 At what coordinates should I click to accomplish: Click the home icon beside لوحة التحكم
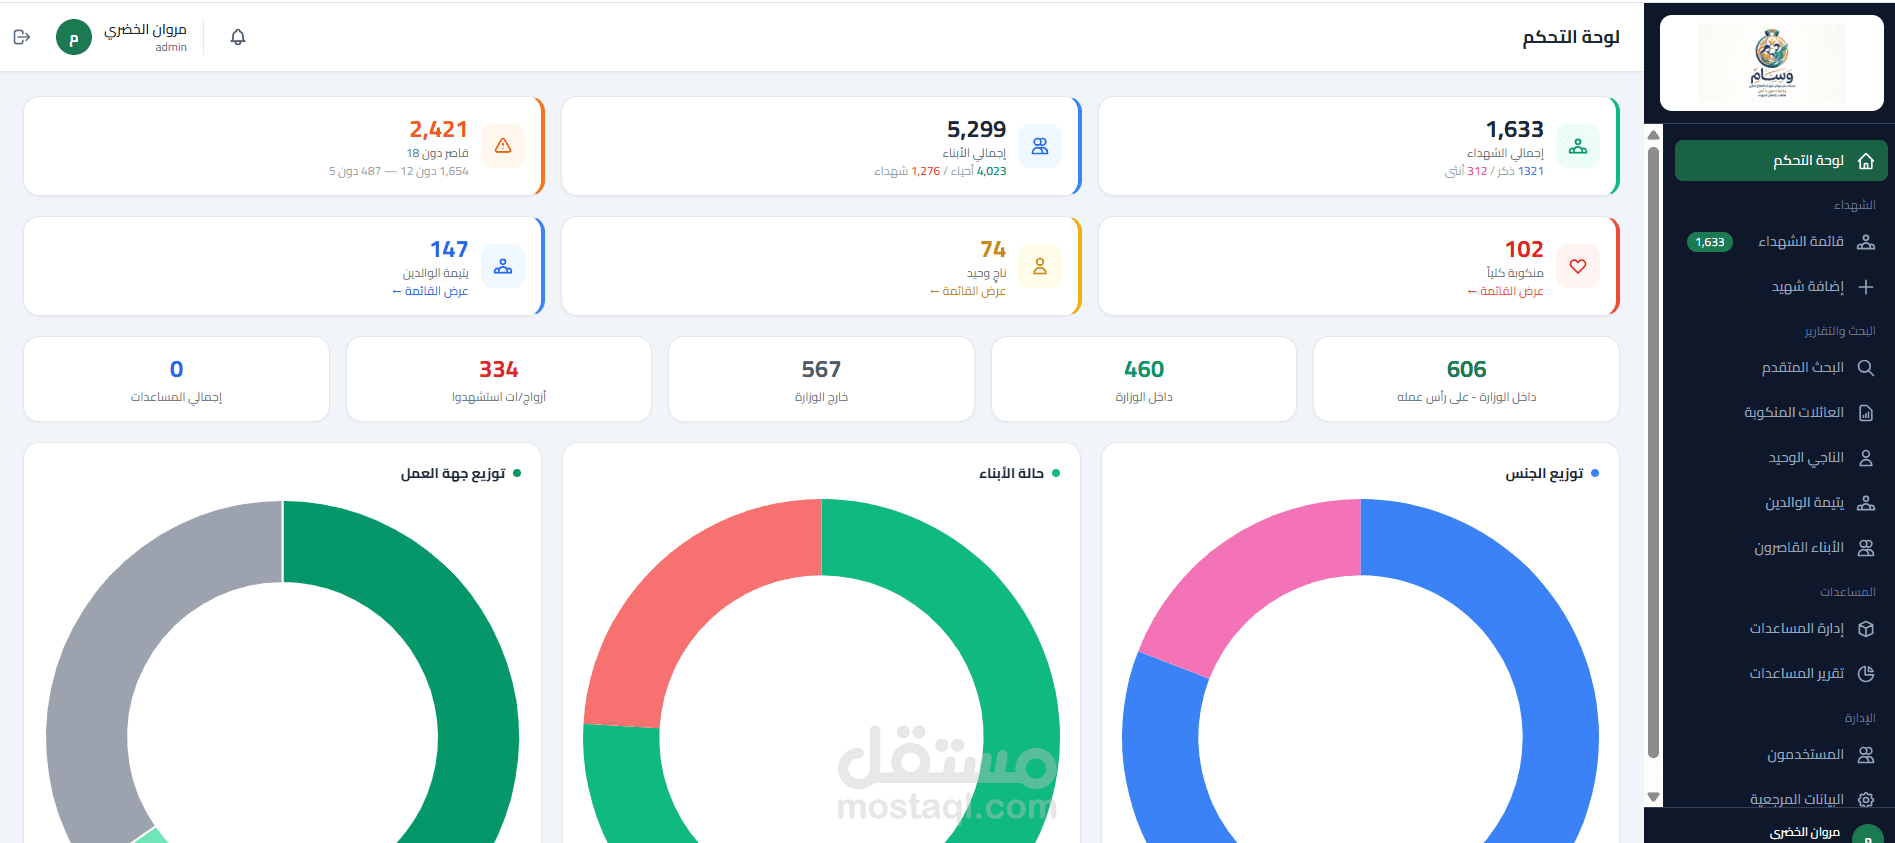point(1866,161)
